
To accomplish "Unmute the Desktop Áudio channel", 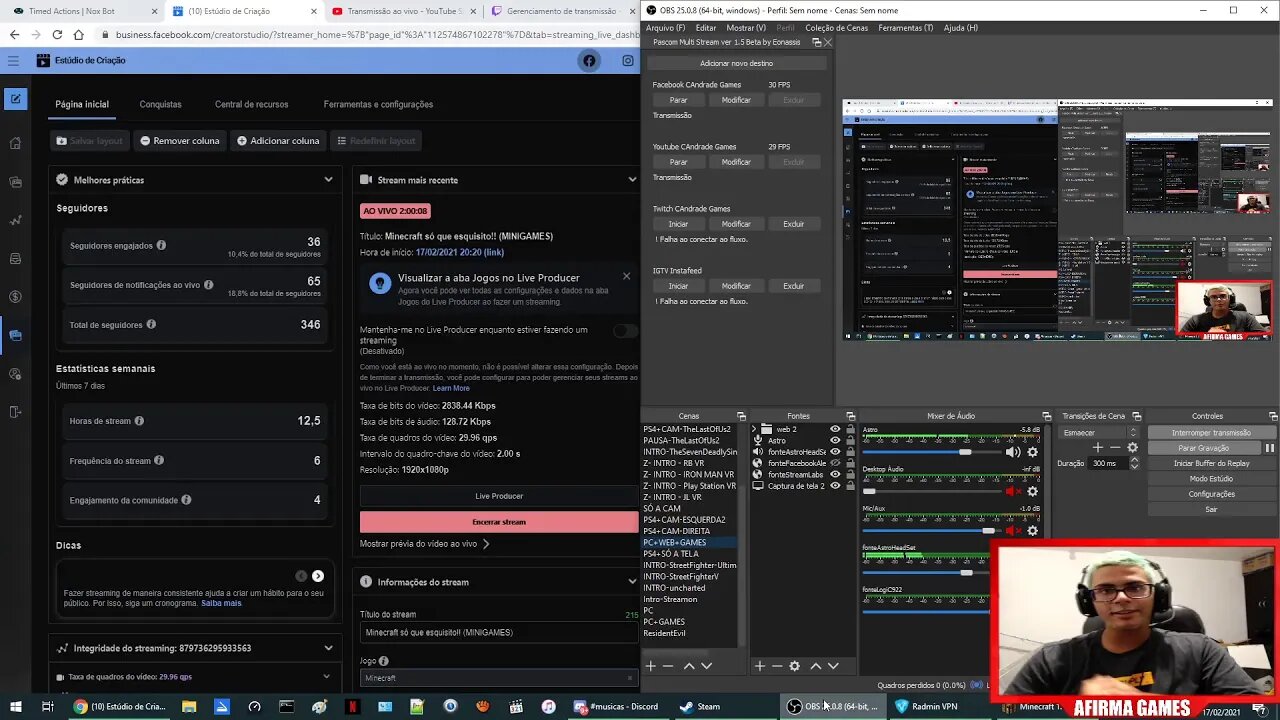I will [1013, 491].
